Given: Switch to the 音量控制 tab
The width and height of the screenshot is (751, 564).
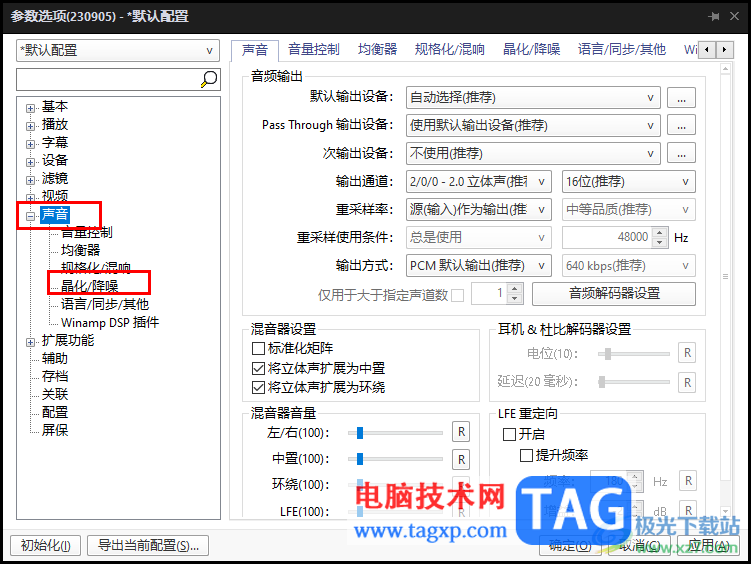Looking at the screenshot, I should point(314,49).
